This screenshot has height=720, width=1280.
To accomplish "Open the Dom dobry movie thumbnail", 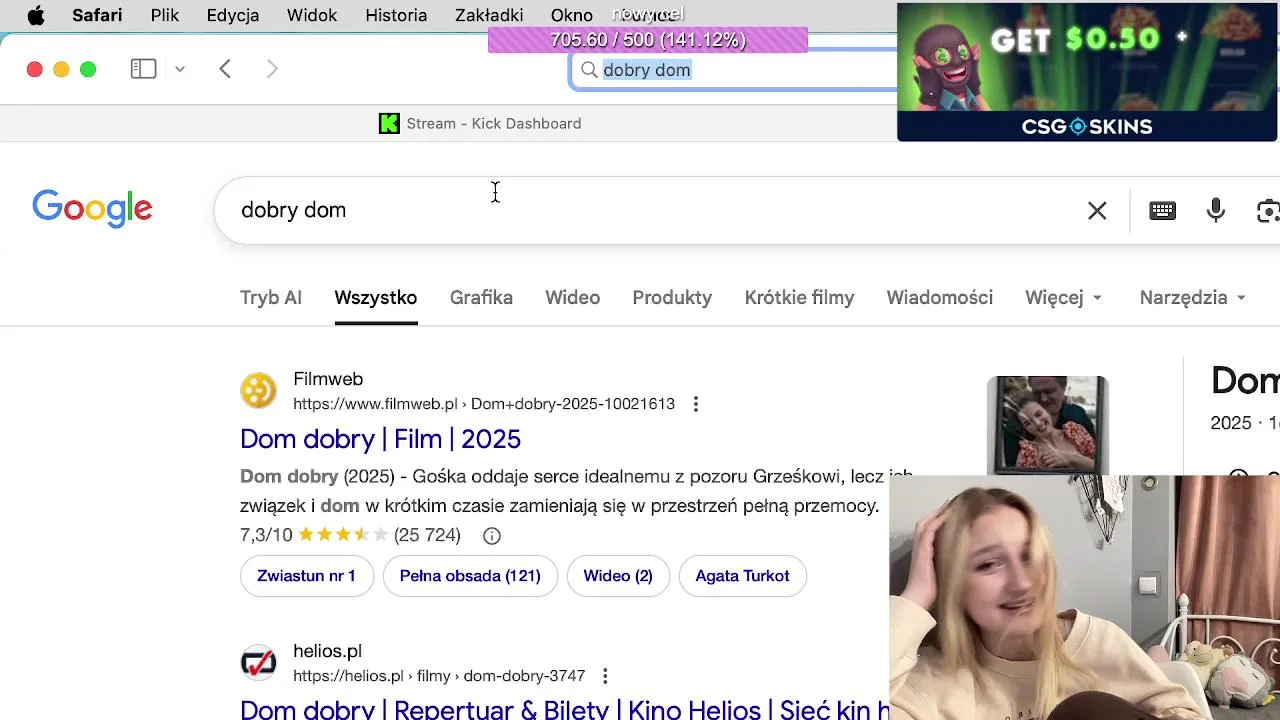I will (x=1047, y=426).
